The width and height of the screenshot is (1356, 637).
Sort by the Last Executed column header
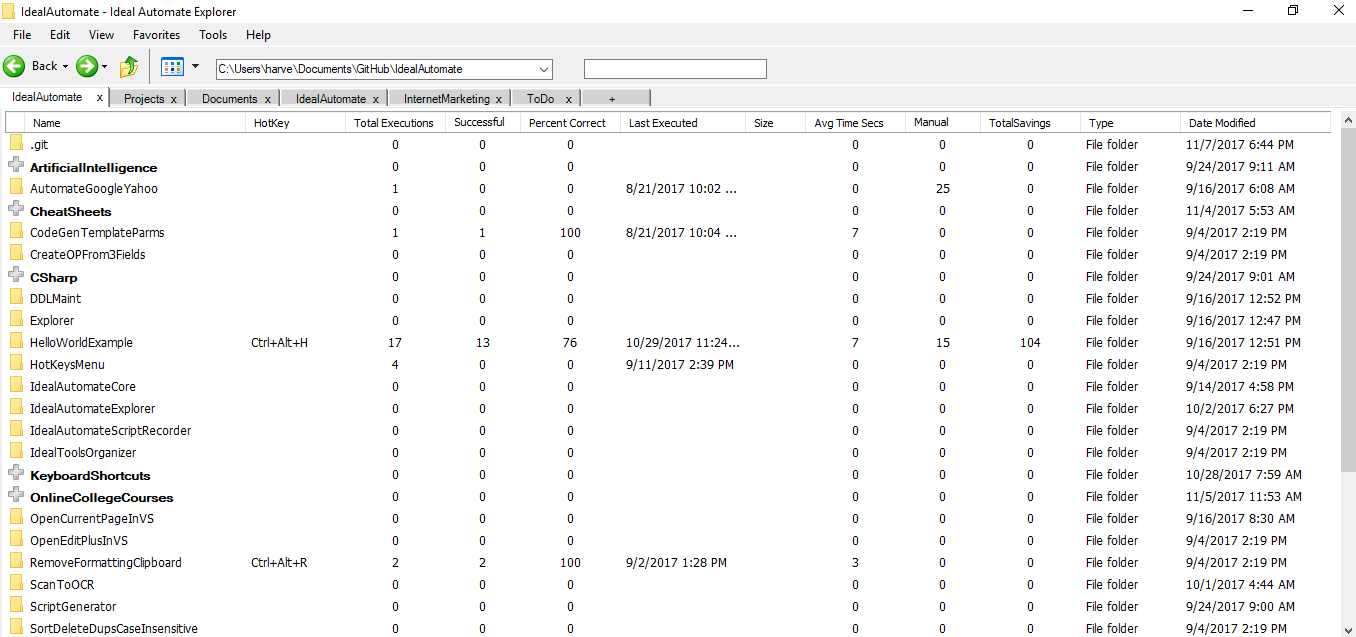point(683,123)
